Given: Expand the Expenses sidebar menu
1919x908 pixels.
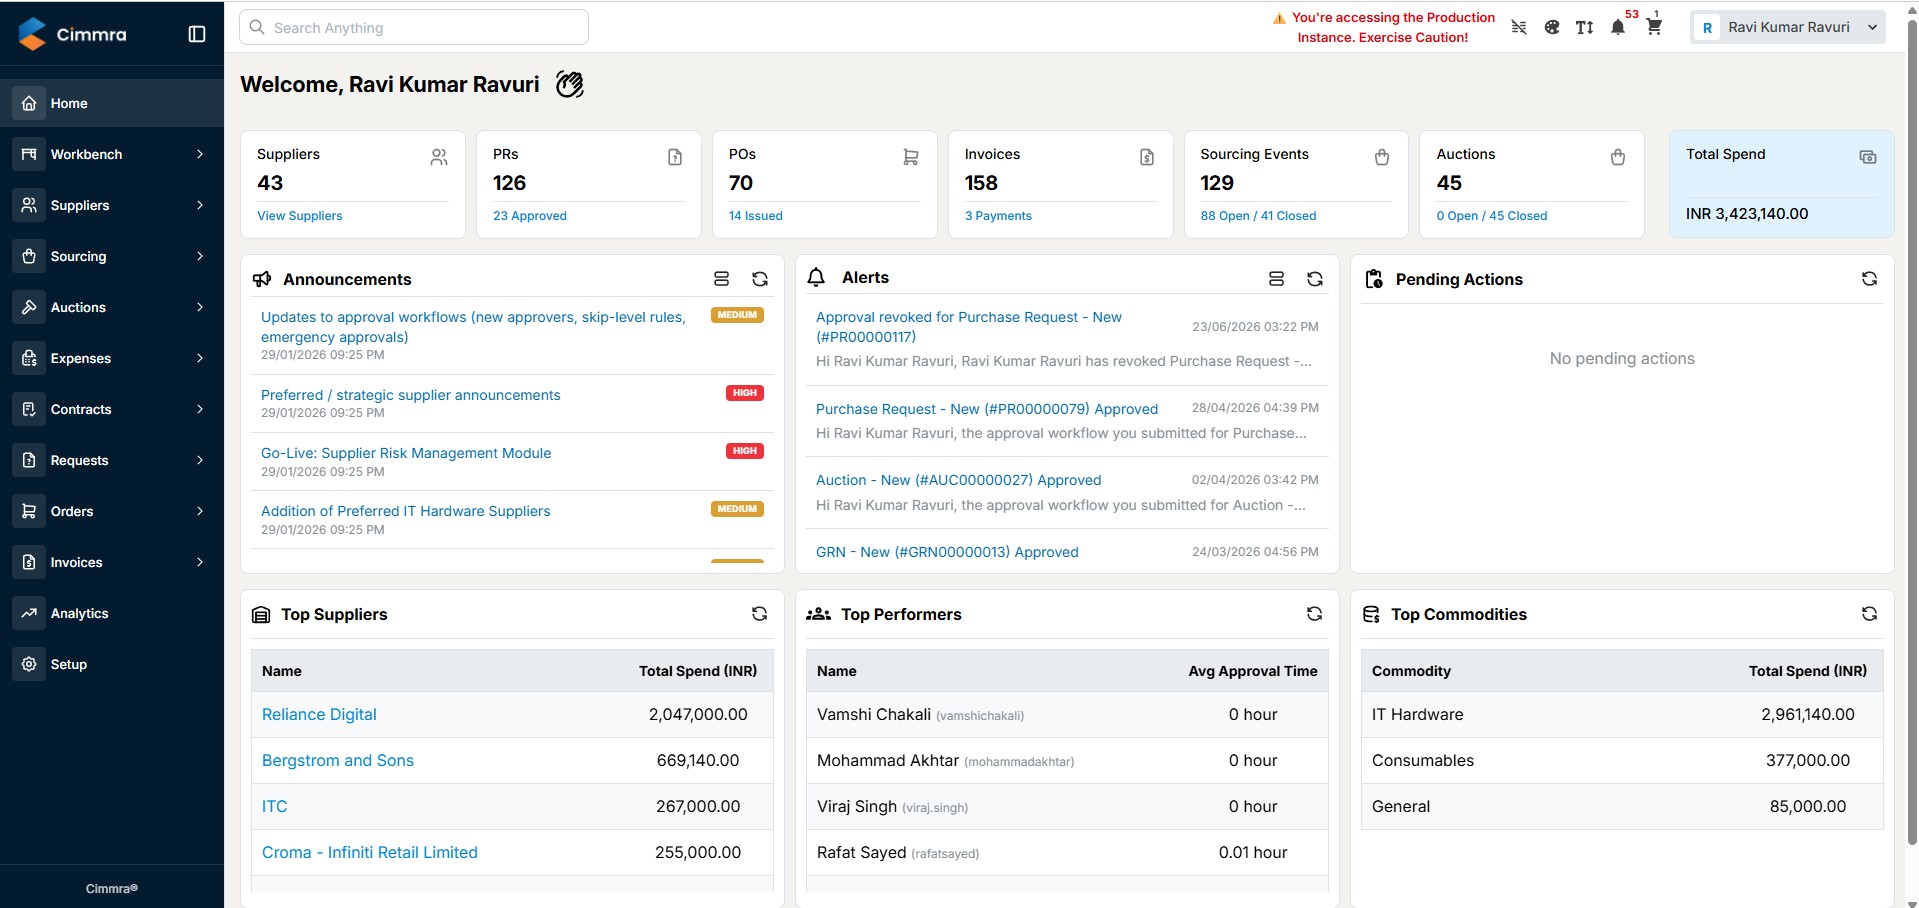Looking at the screenshot, I should point(112,358).
